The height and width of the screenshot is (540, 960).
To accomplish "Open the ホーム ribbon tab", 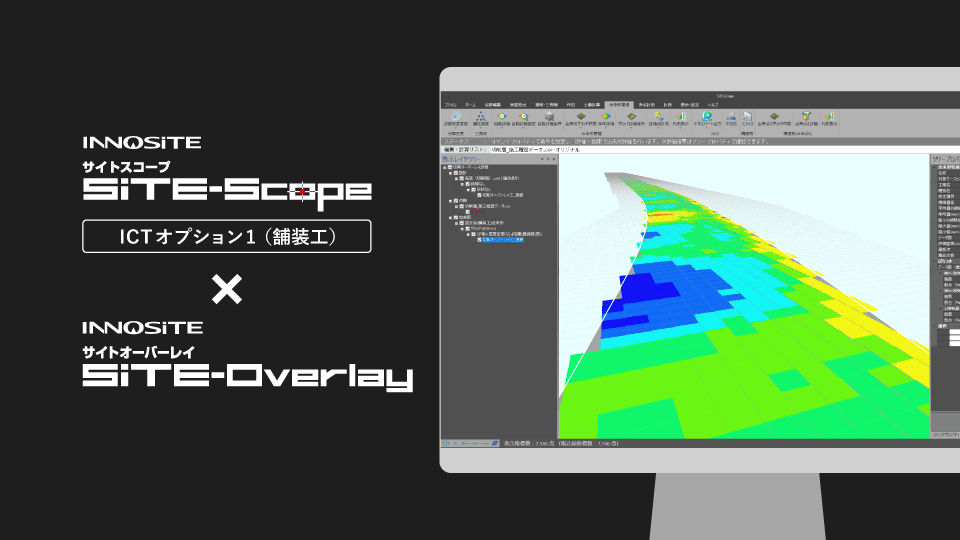I will pyautogui.click(x=470, y=104).
